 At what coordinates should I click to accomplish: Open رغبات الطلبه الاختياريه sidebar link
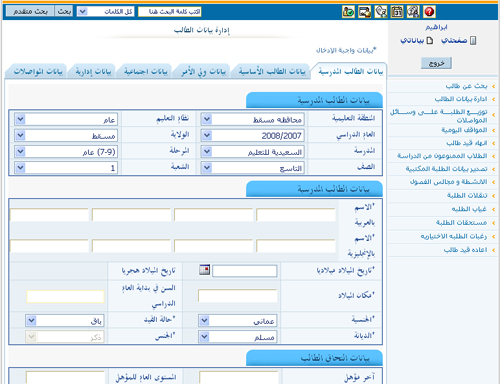pyautogui.click(x=453, y=236)
